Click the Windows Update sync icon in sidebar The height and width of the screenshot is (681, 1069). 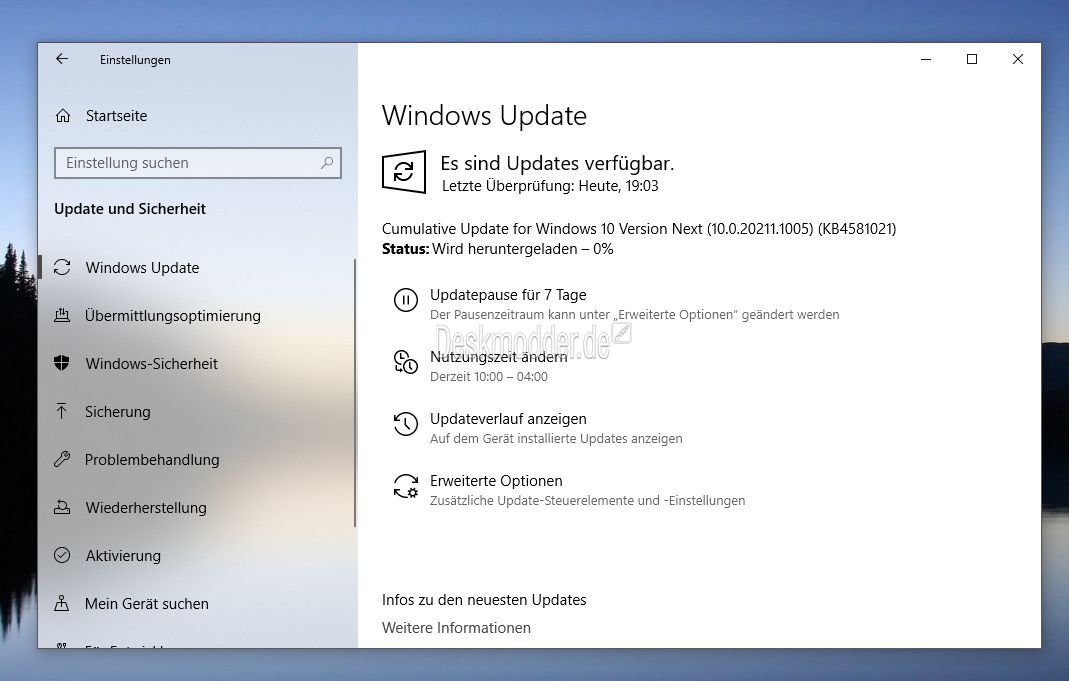click(x=62, y=267)
